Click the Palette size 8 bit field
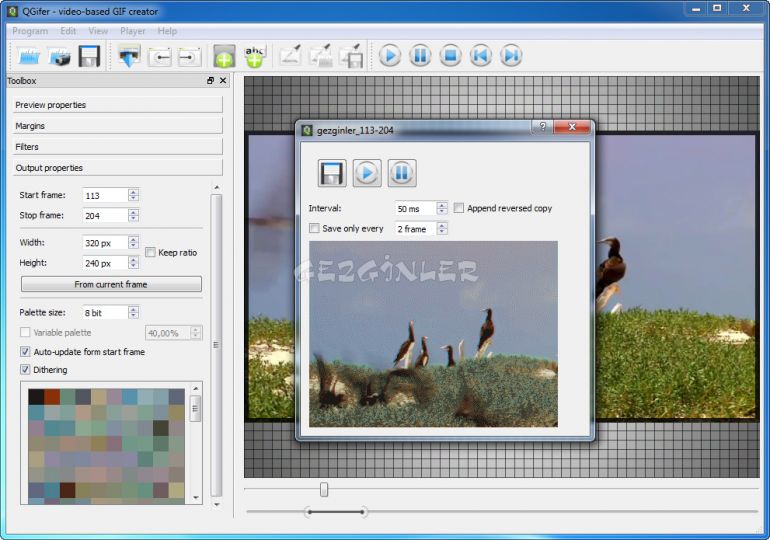This screenshot has height=540, width=770. pyautogui.click(x=105, y=313)
